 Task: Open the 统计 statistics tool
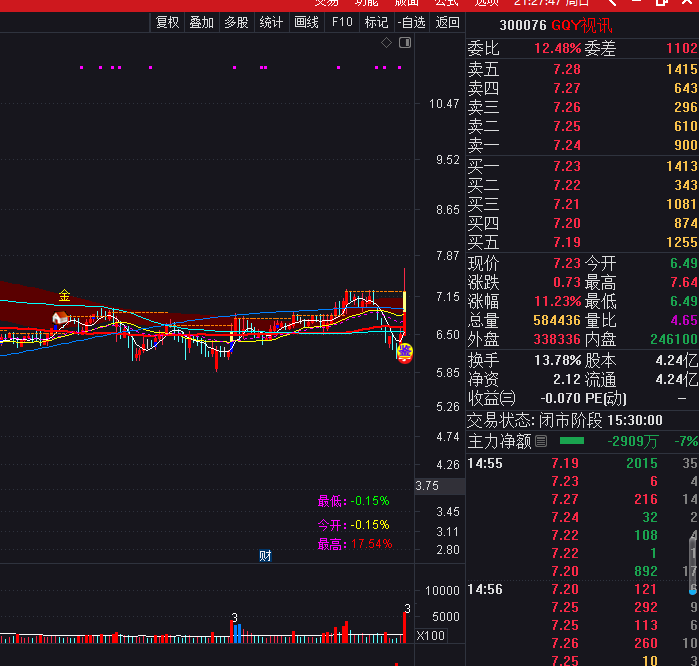click(271, 22)
